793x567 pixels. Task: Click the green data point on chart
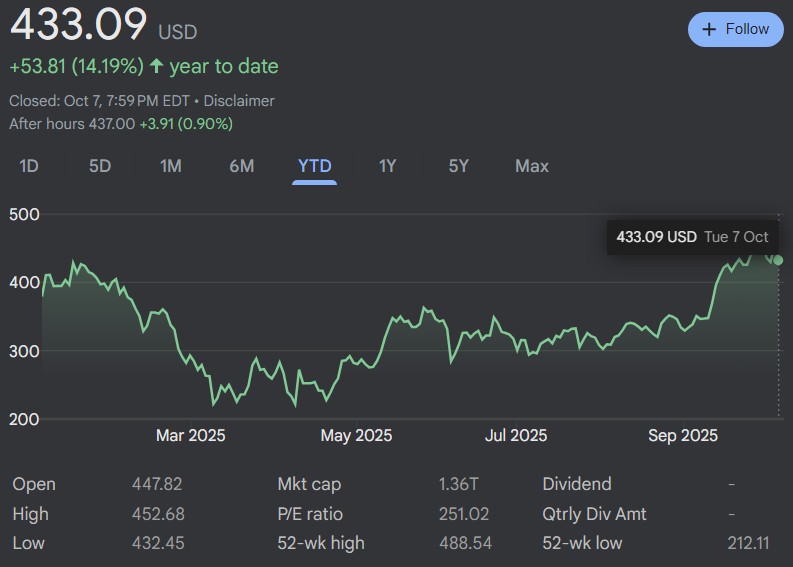778,260
